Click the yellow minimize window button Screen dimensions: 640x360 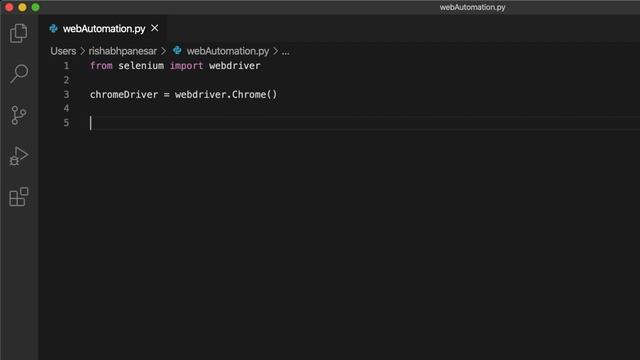click(22, 7)
